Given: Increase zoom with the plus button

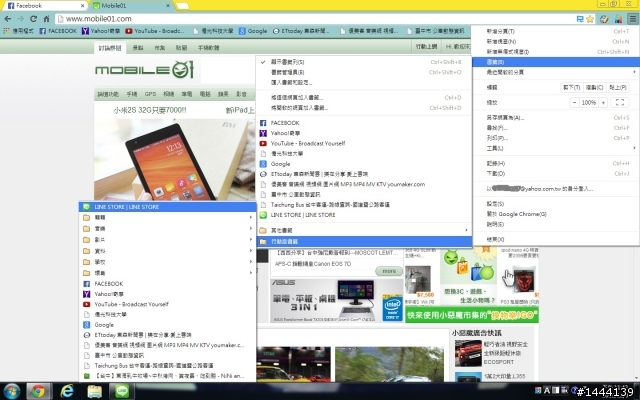Looking at the screenshot, I should coord(603,102).
